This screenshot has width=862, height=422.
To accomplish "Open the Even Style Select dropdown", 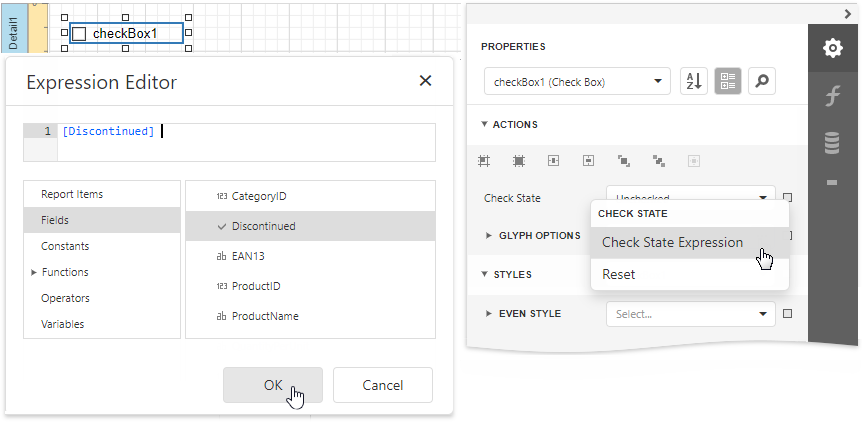I will [690, 314].
